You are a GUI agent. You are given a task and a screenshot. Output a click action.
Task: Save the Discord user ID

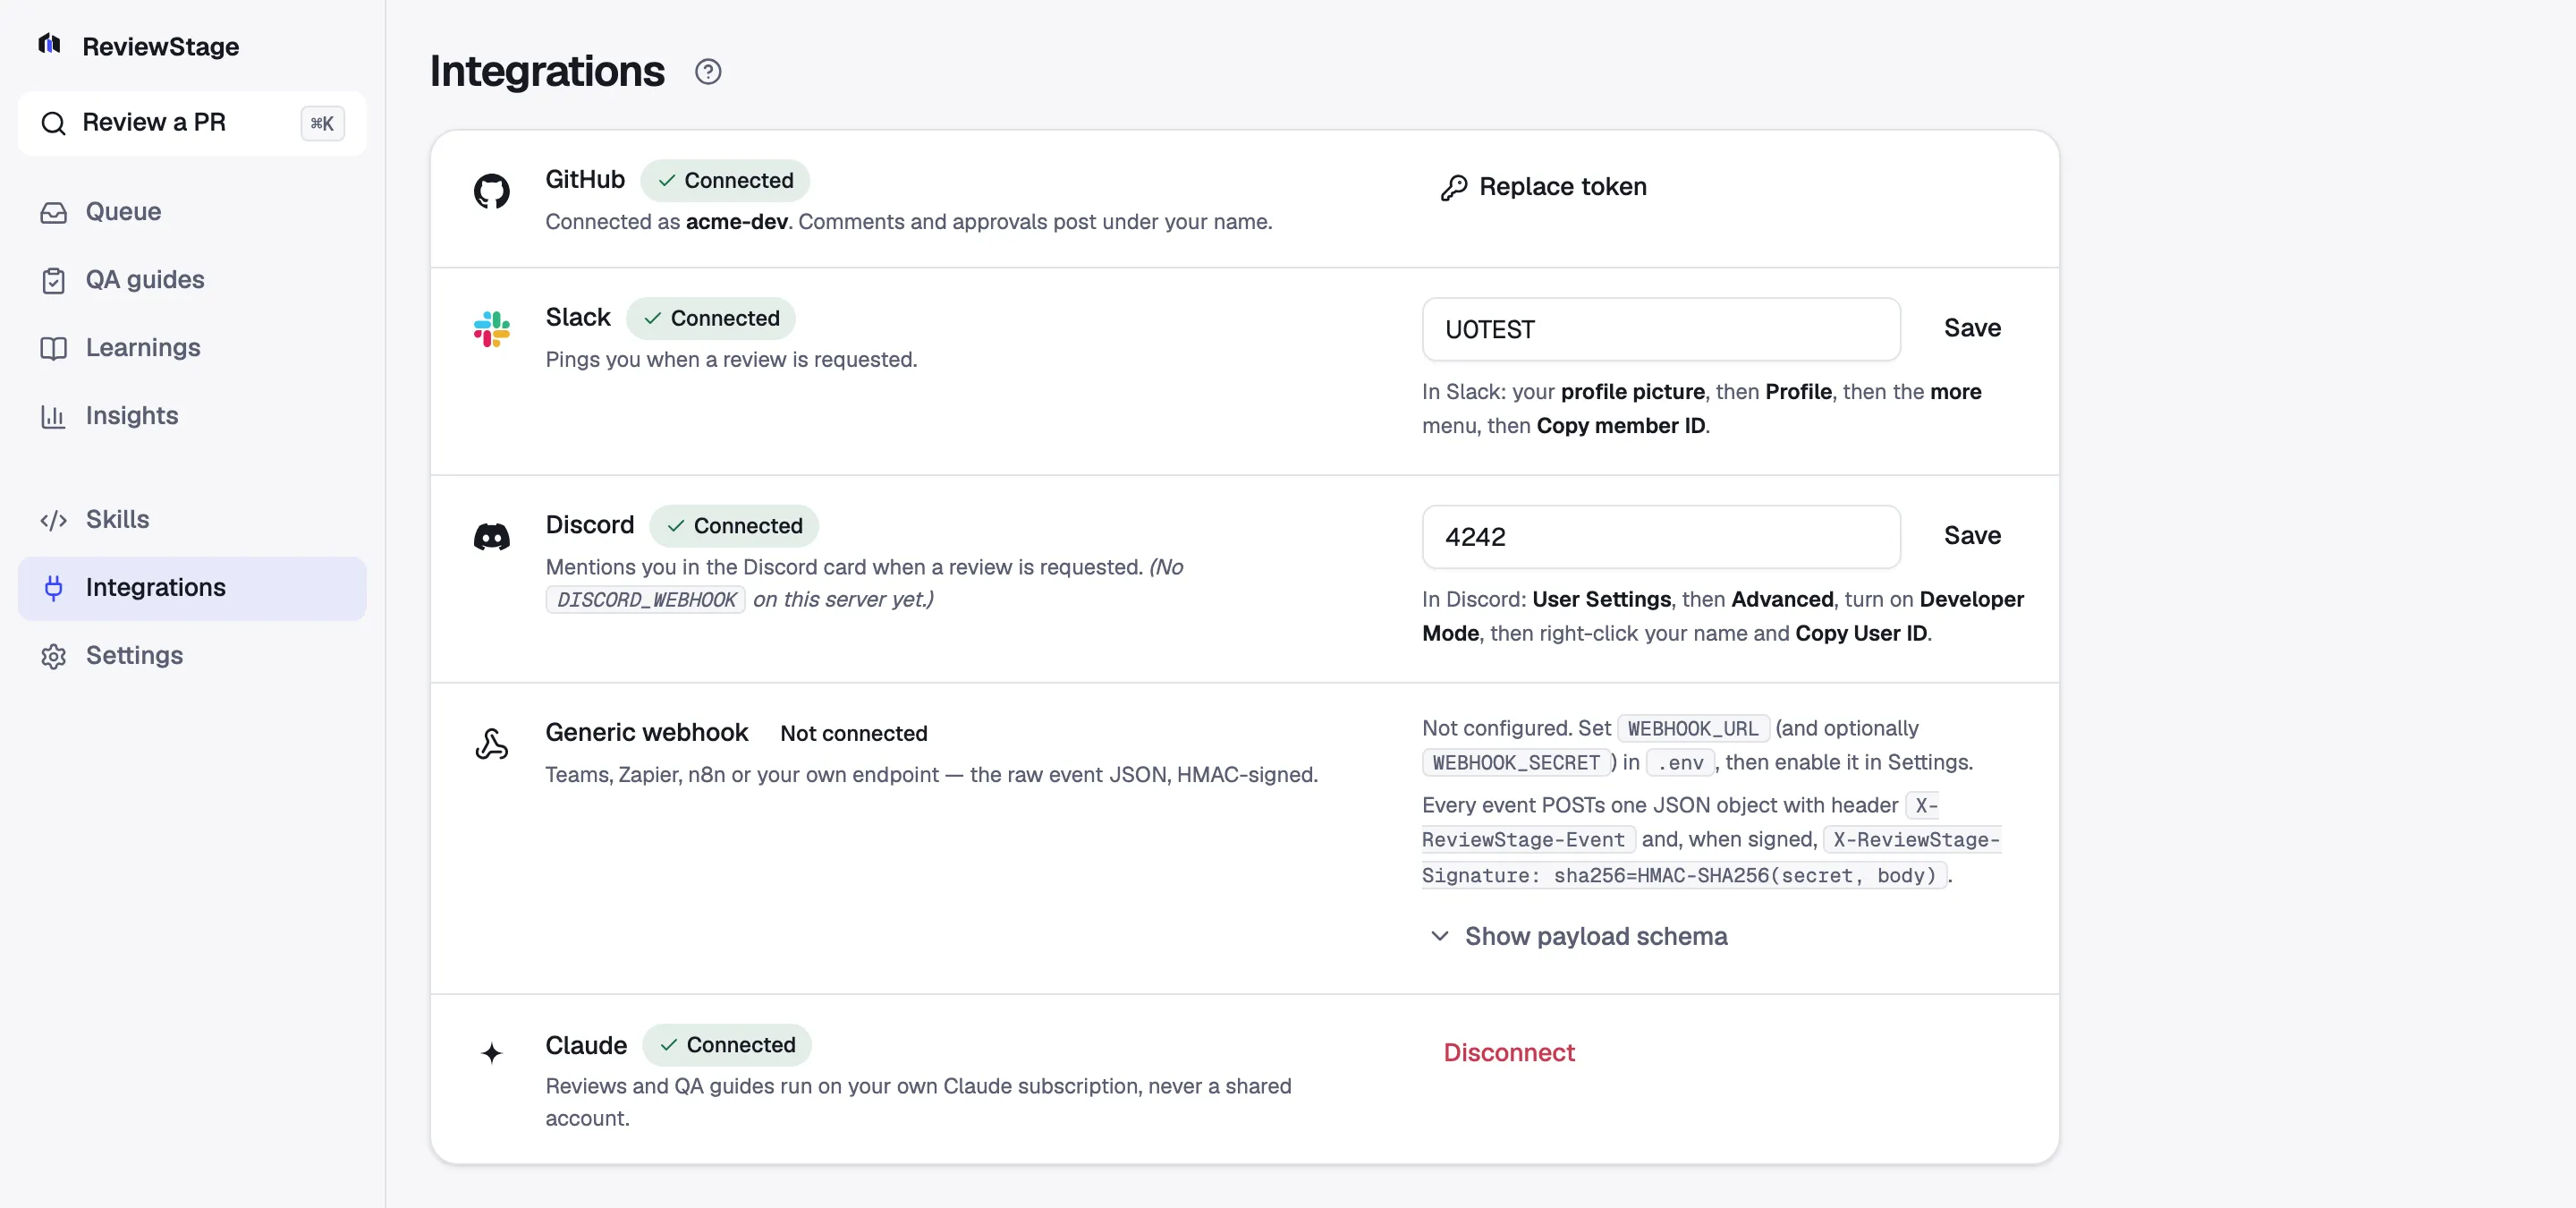(1971, 536)
